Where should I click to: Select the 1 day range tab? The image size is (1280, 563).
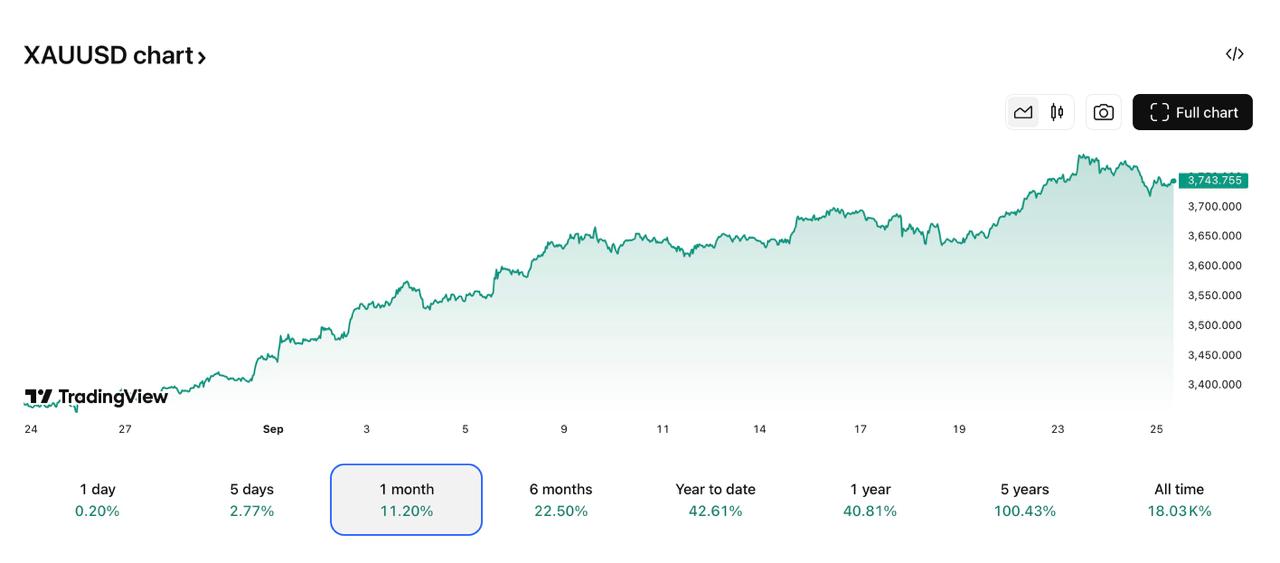tap(97, 499)
